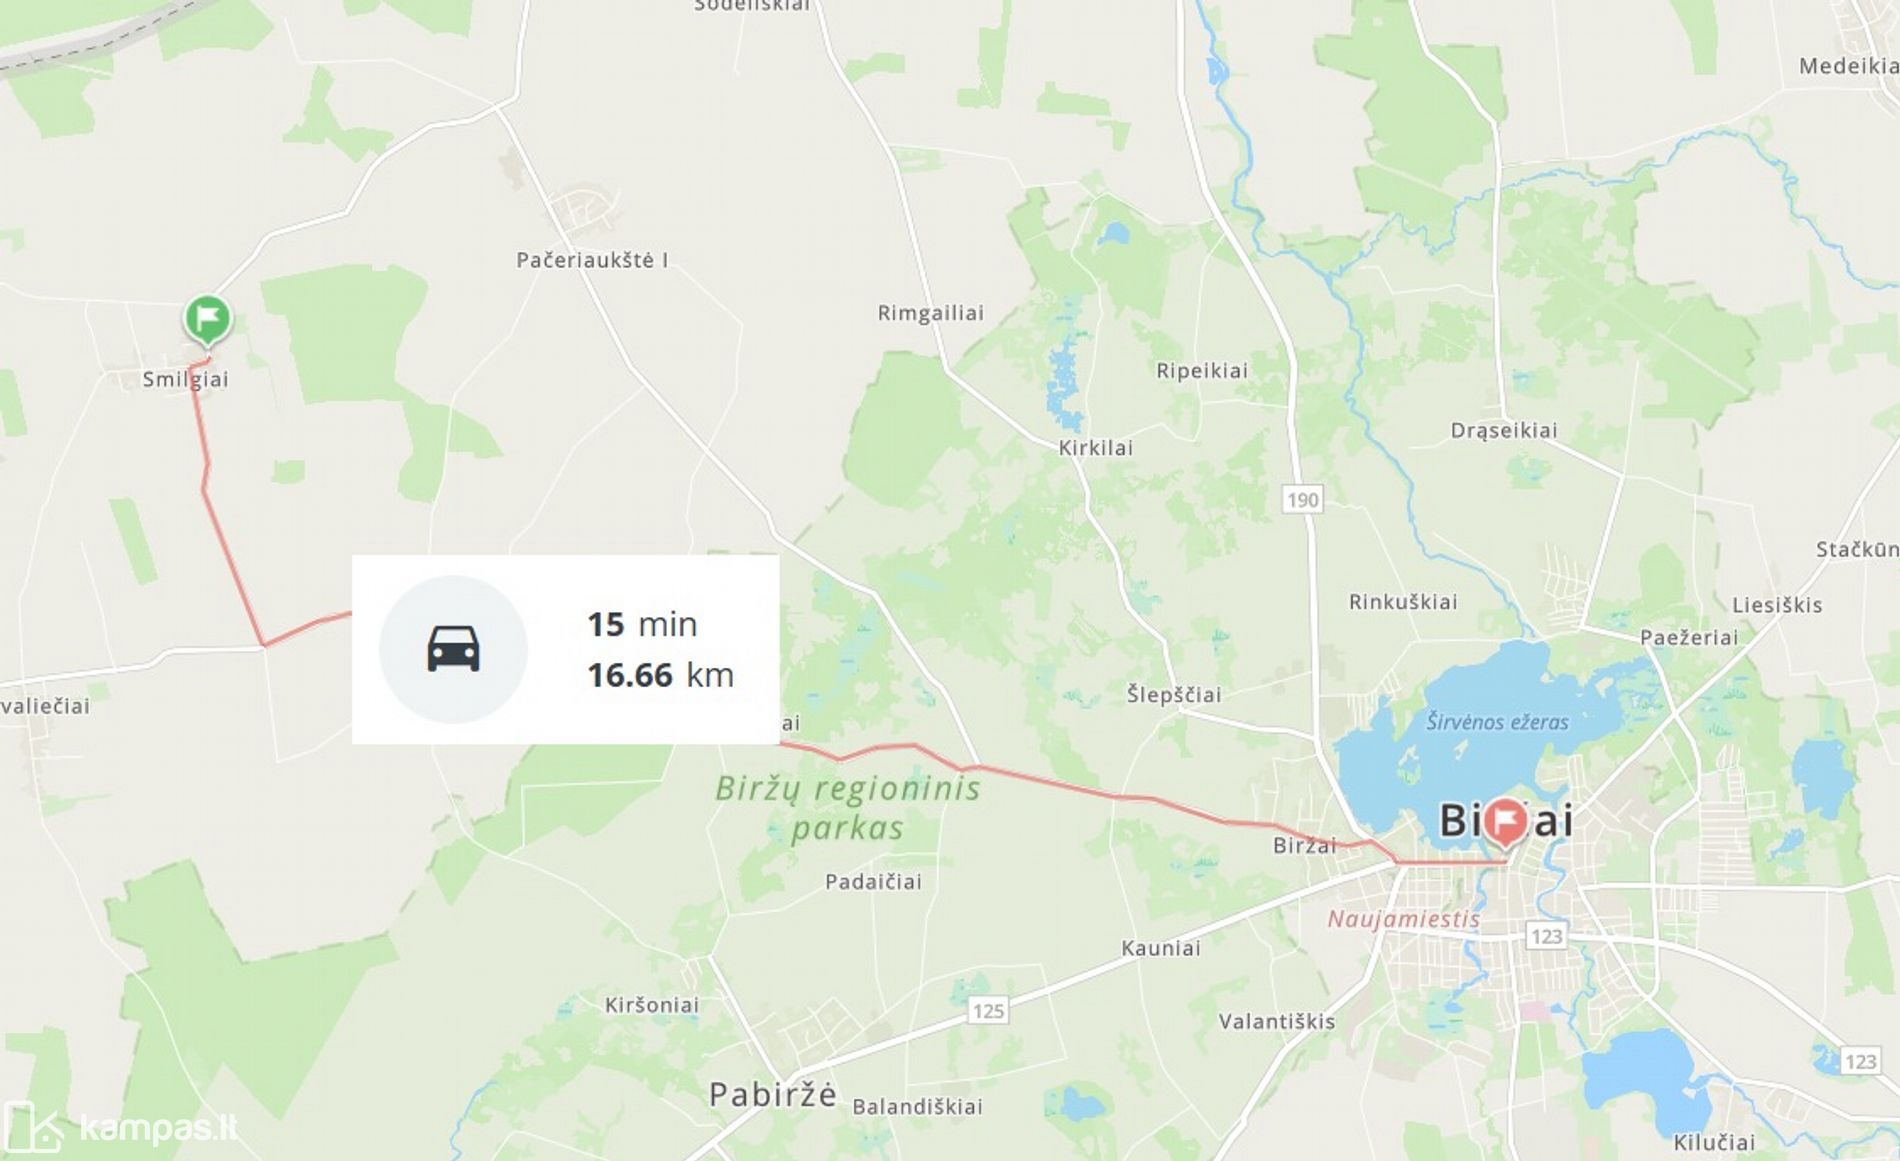The image size is (1900, 1161).
Task: Click the Naujamiestis district label
Action: click(x=1403, y=919)
